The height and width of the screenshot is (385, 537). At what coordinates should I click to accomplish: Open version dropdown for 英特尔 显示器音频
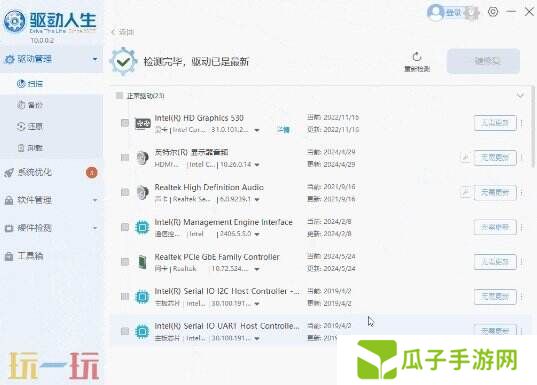click(257, 165)
